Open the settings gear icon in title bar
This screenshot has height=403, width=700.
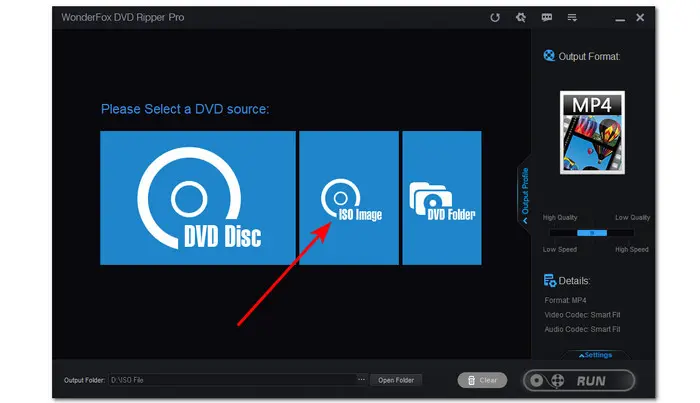pyautogui.click(x=521, y=17)
